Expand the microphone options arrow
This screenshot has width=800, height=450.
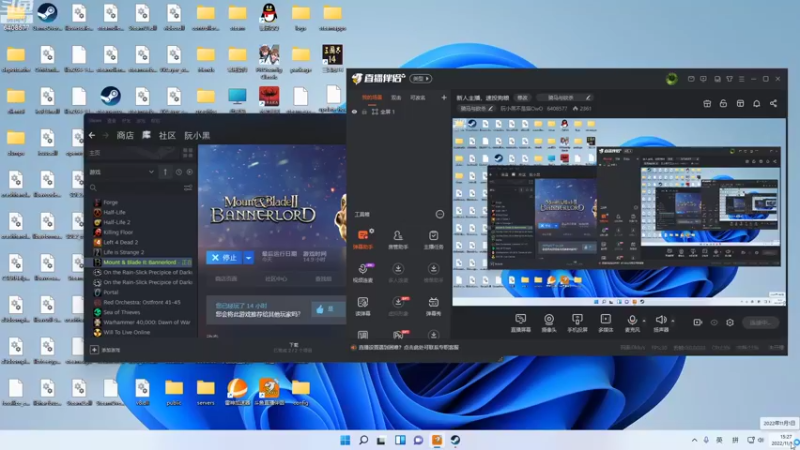point(644,321)
